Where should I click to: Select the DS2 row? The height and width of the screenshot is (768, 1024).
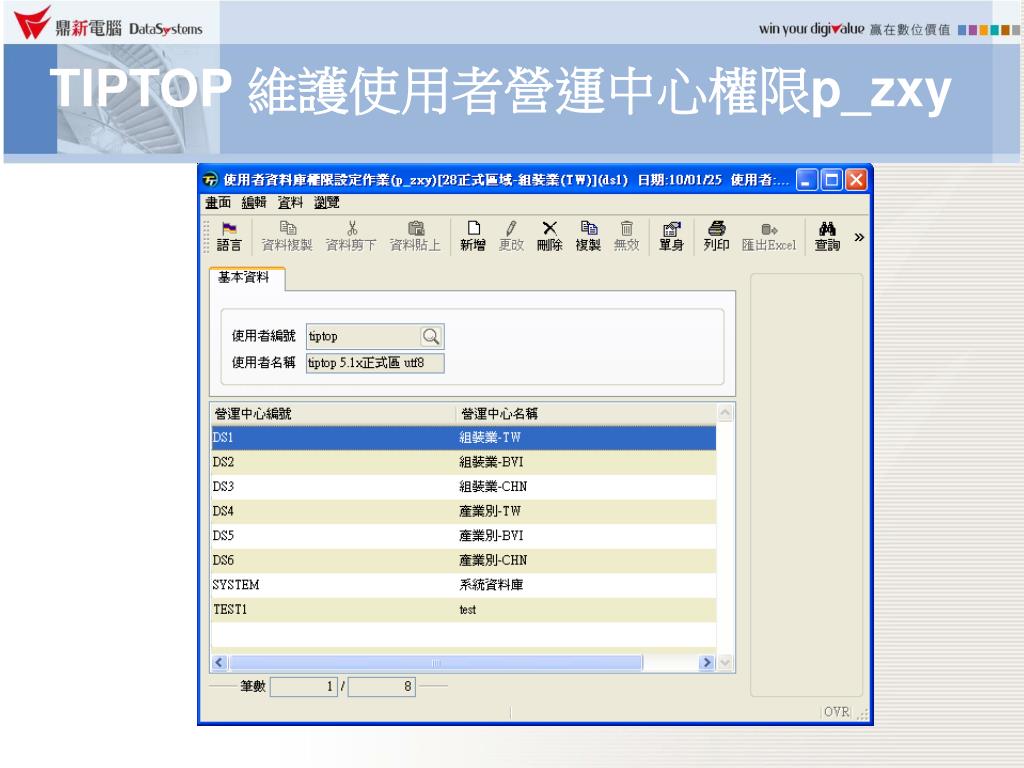coord(464,462)
